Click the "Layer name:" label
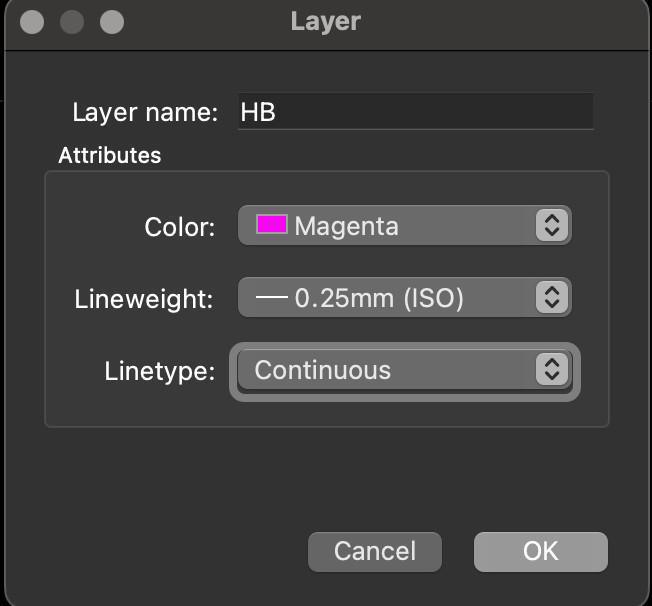The height and width of the screenshot is (606, 652). [145, 112]
